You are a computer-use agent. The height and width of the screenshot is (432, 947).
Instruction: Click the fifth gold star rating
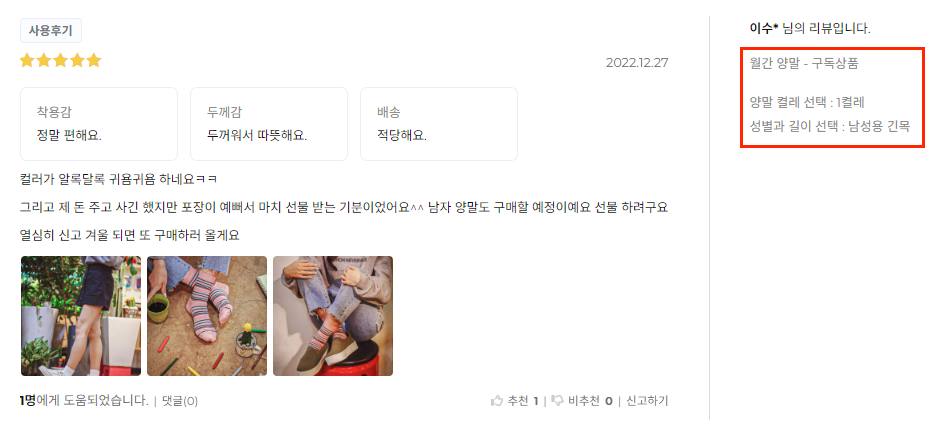click(94, 60)
